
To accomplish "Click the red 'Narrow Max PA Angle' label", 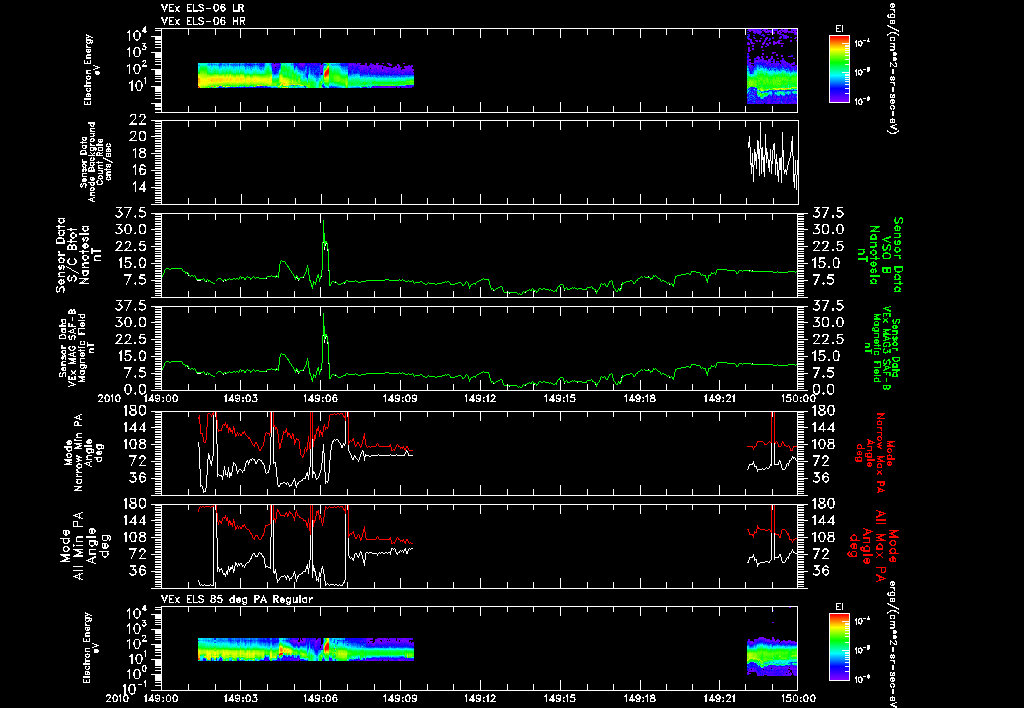I will (876, 453).
